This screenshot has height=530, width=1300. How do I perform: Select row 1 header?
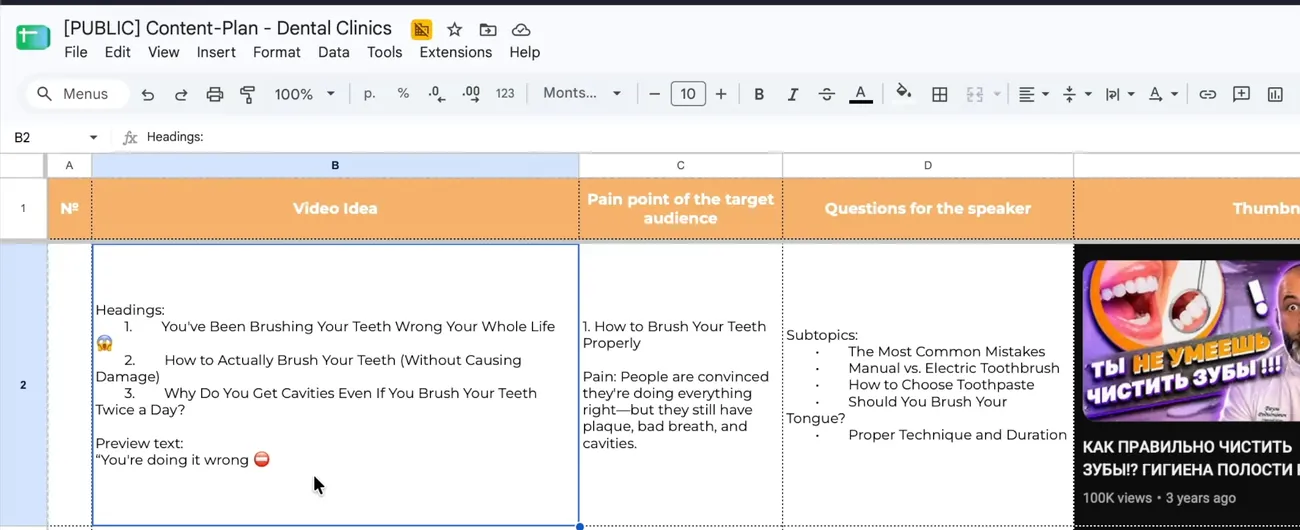tap(23, 208)
